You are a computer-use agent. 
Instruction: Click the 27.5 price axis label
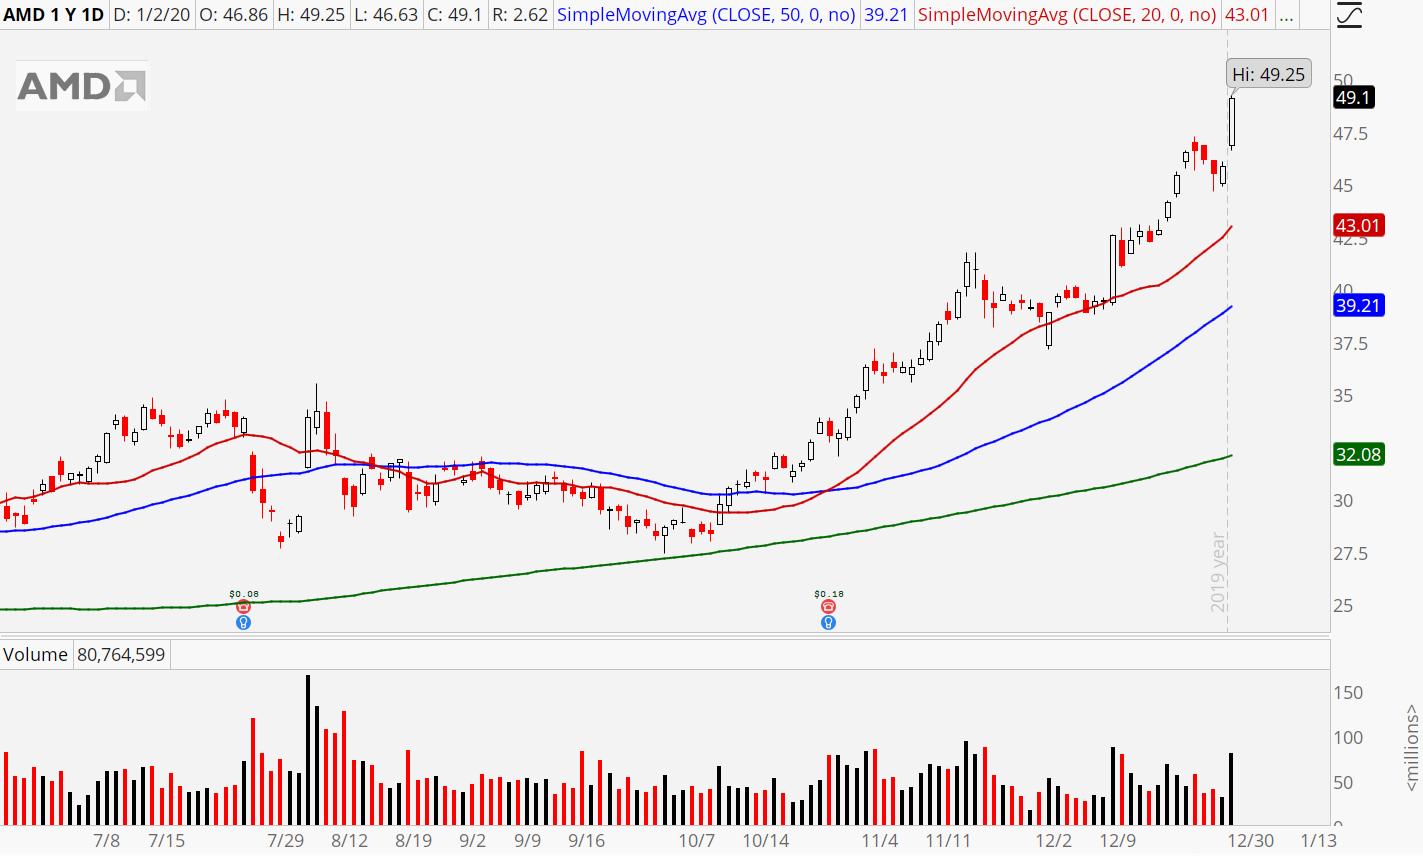[1351, 553]
